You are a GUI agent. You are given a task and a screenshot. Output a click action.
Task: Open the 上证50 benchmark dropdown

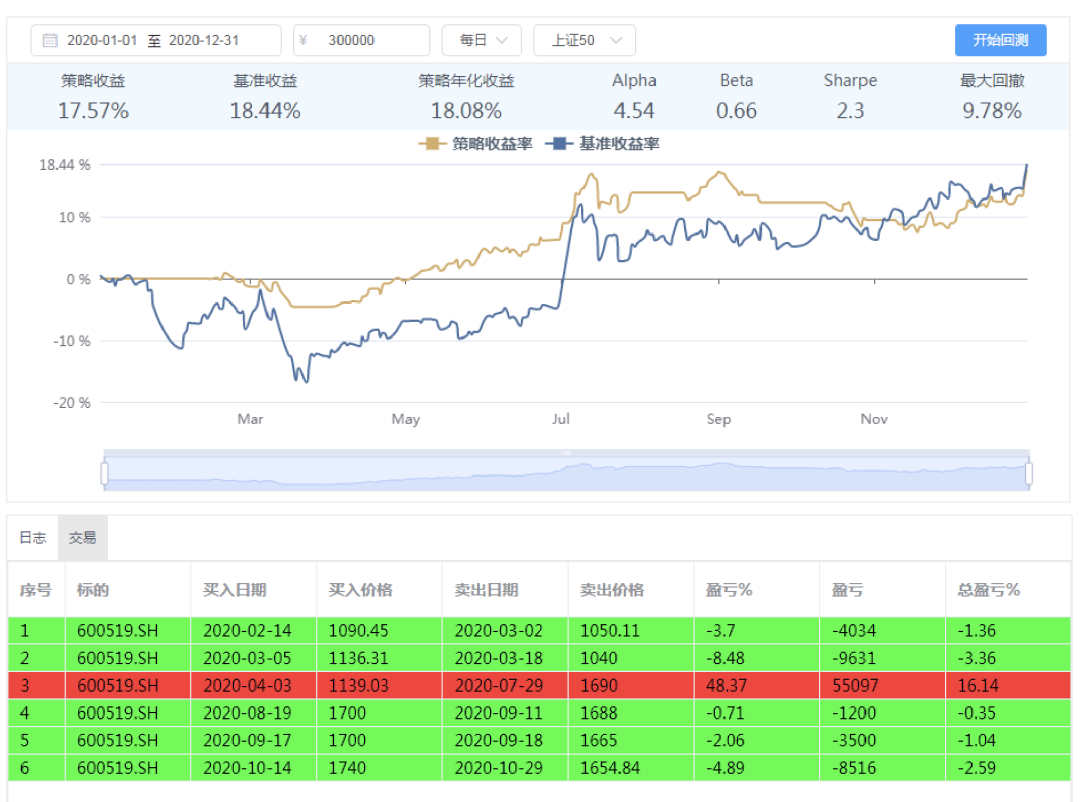(x=584, y=41)
